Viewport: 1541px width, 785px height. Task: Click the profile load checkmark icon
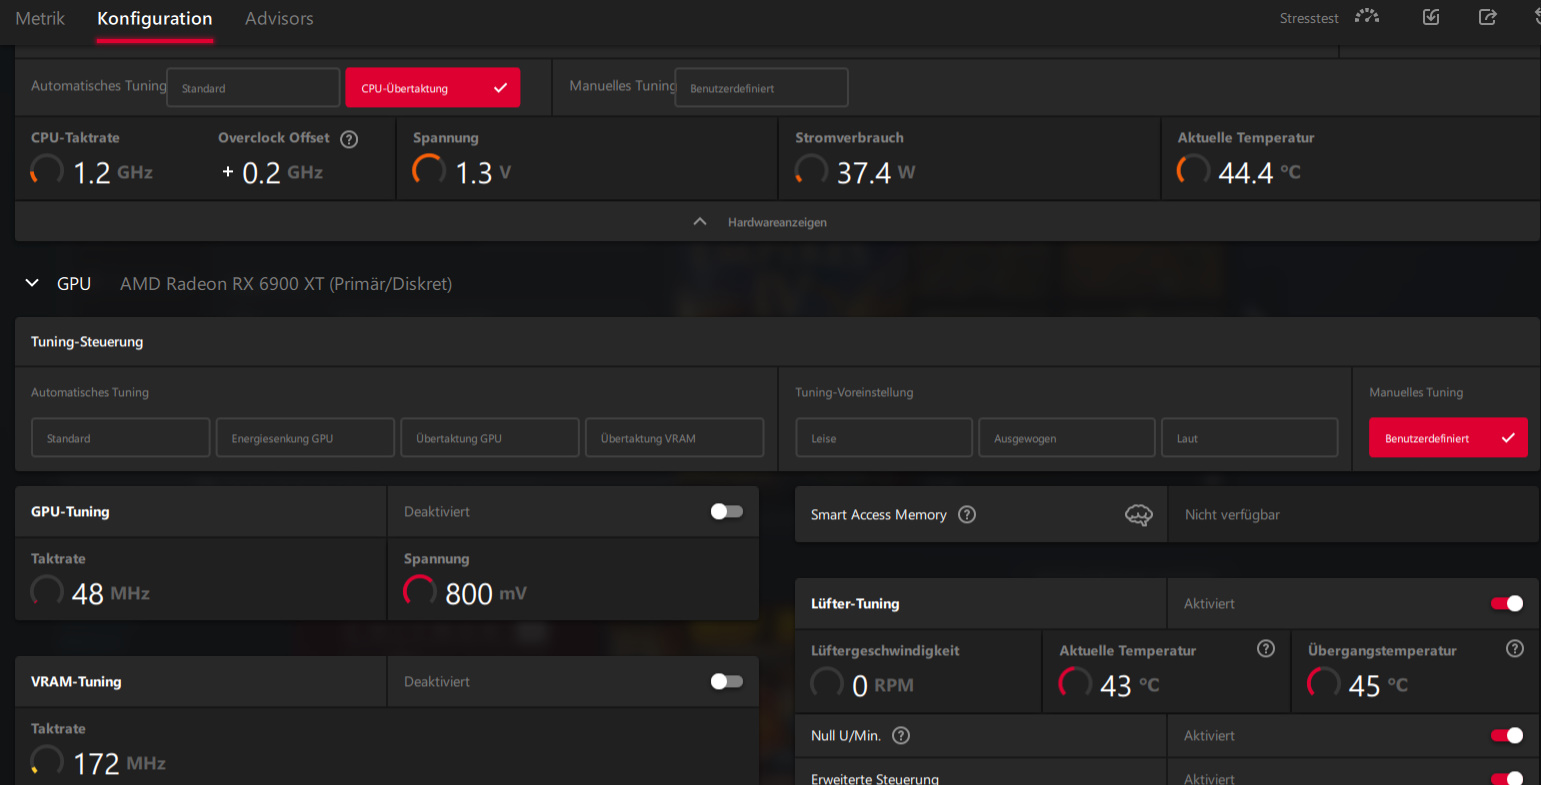pyautogui.click(x=1431, y=17)
